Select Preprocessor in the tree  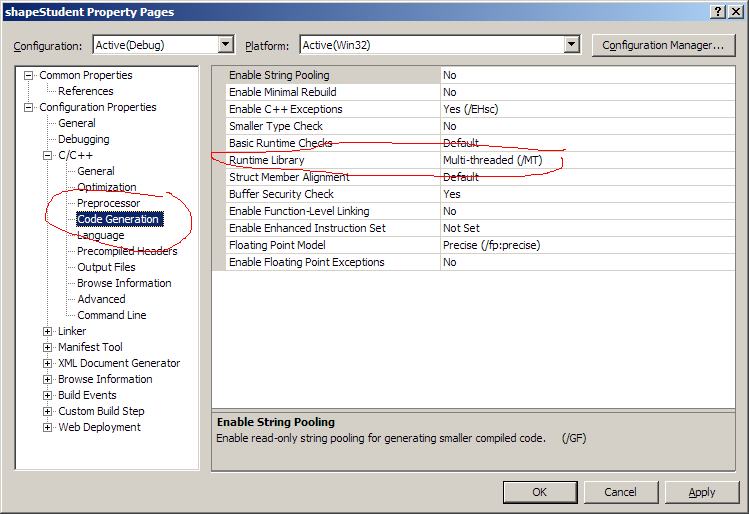click(108, 203)
